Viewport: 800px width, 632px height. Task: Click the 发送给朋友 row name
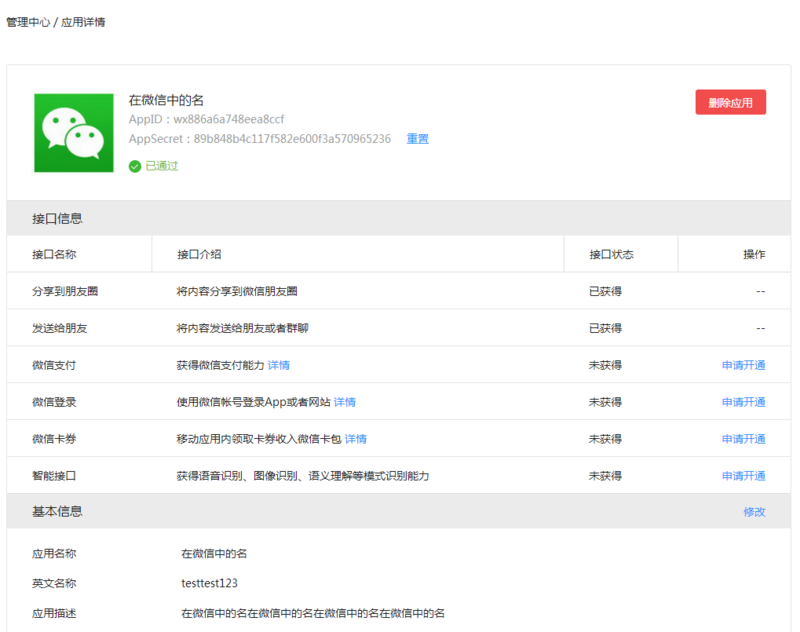60,328
